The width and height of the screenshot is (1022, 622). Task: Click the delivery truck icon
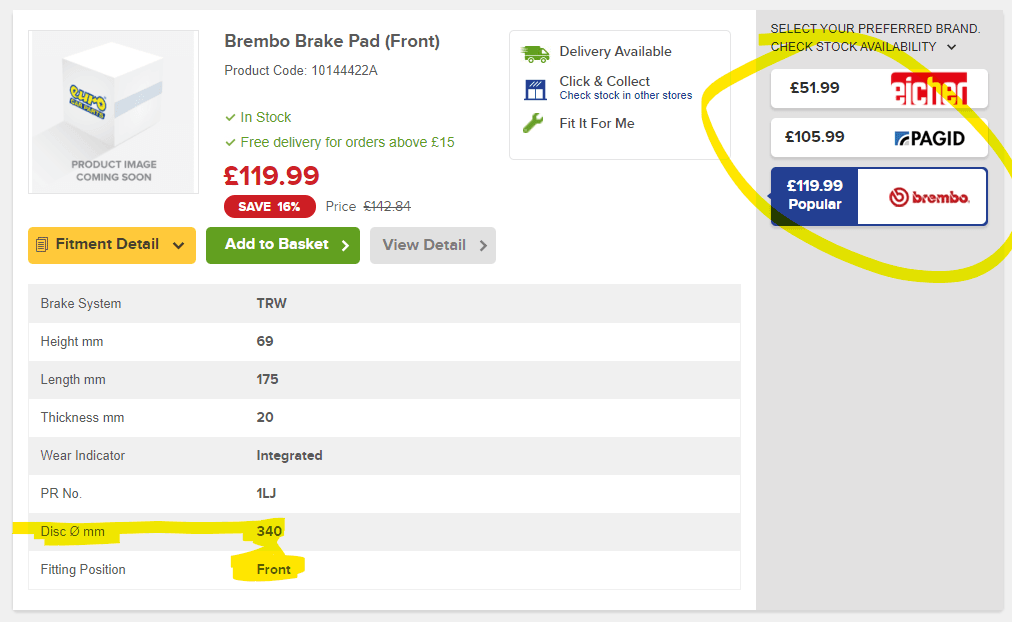coord(535,53)
